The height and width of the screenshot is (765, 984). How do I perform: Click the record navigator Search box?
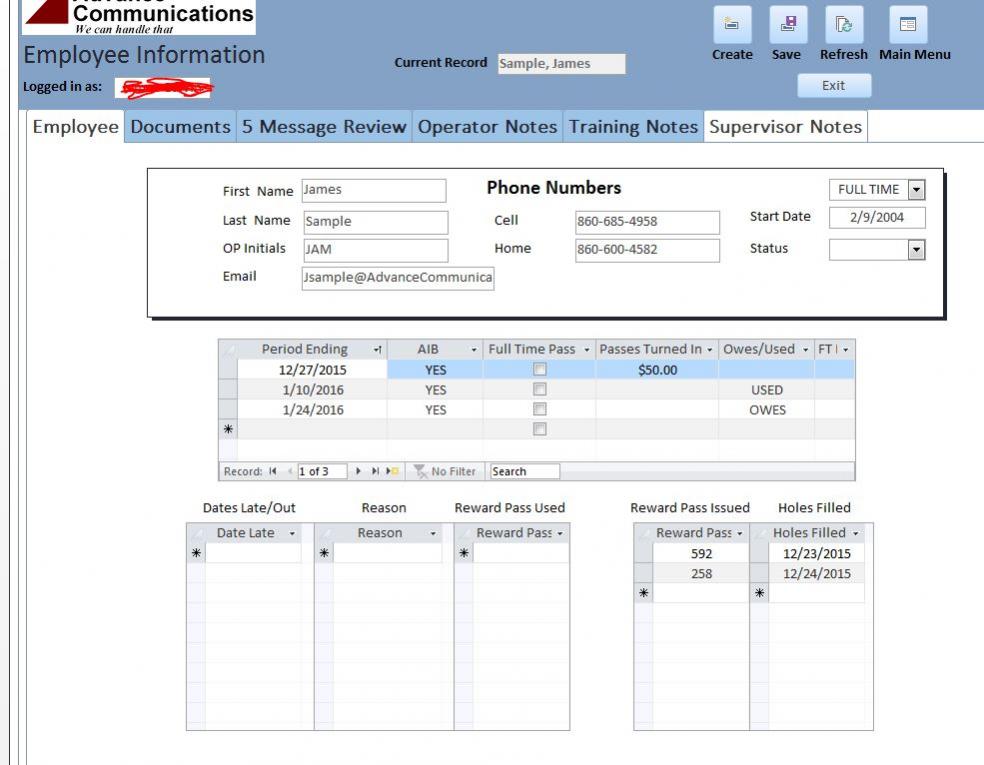pyautogui.click(x=524, y=471)
